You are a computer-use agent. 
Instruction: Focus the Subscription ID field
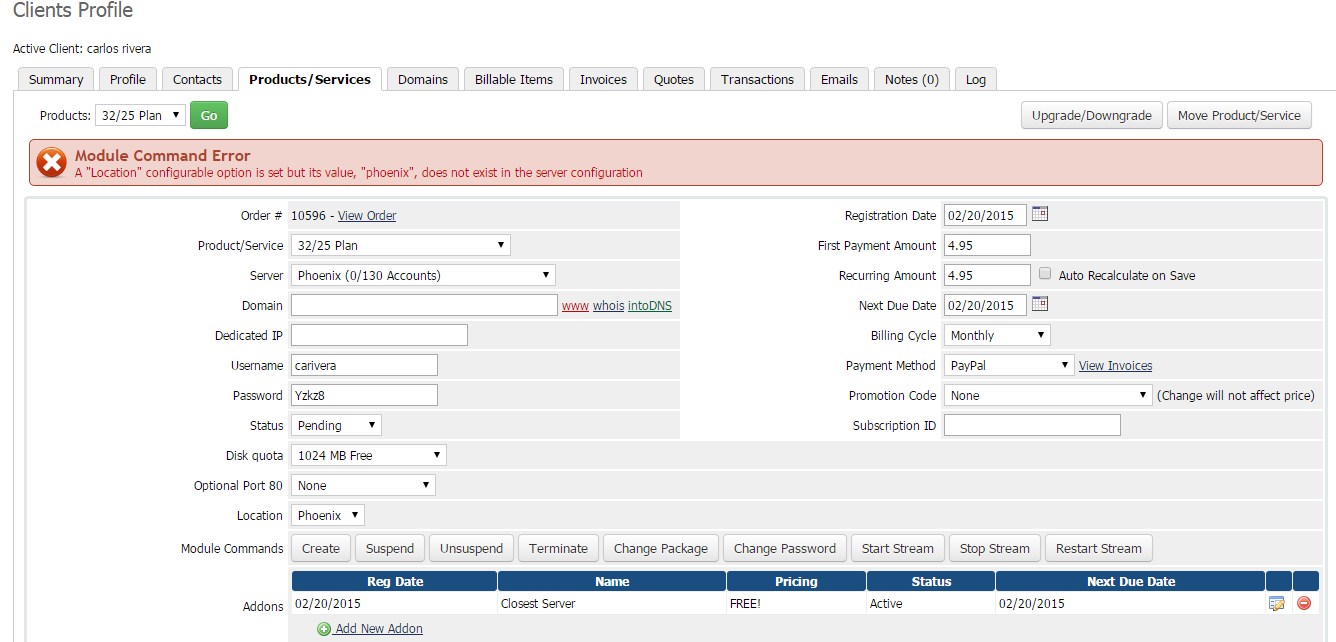coord(1032,425)
